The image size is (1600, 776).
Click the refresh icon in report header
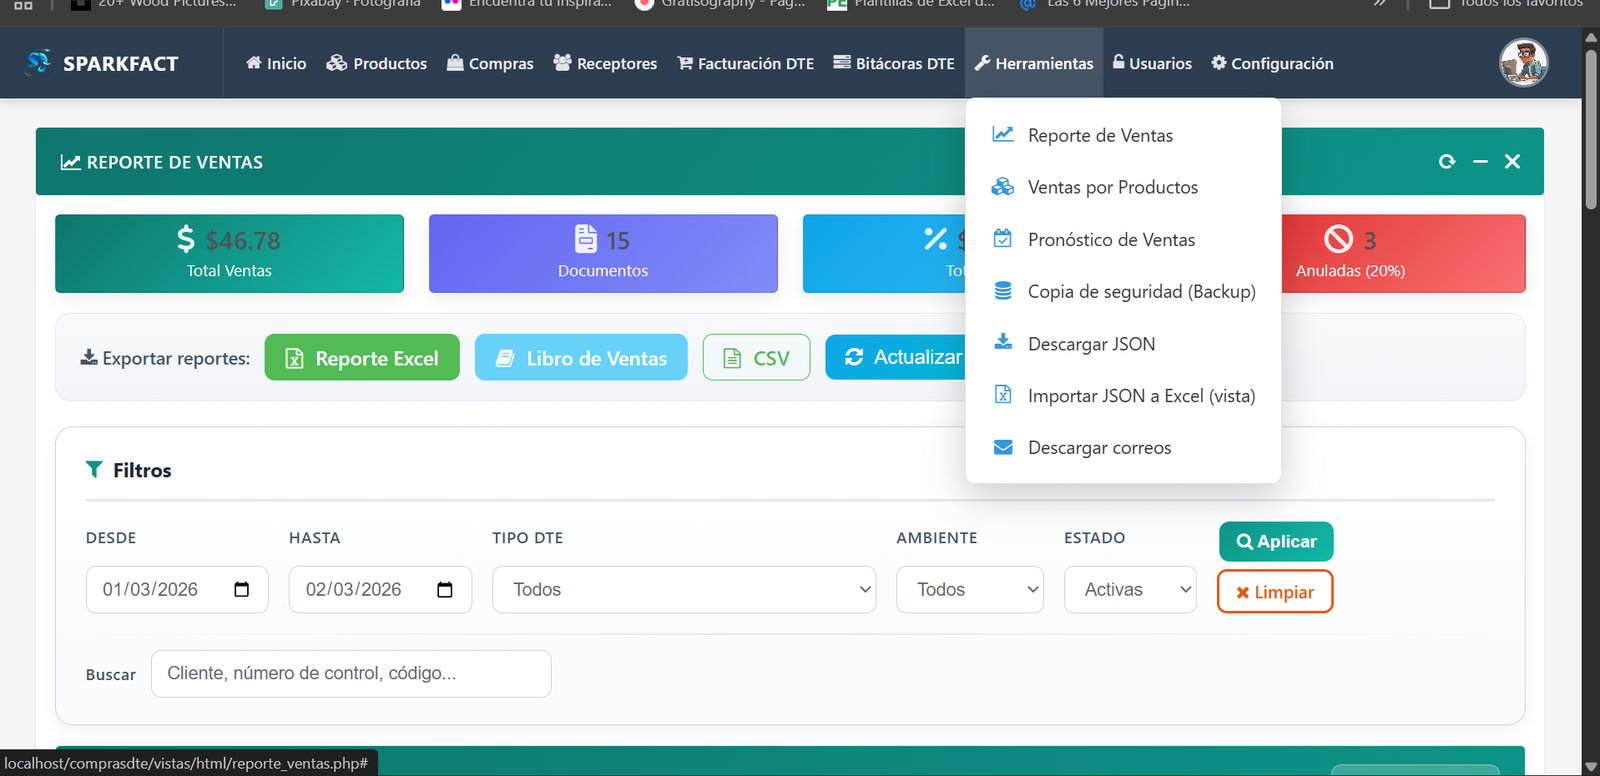1446,162
